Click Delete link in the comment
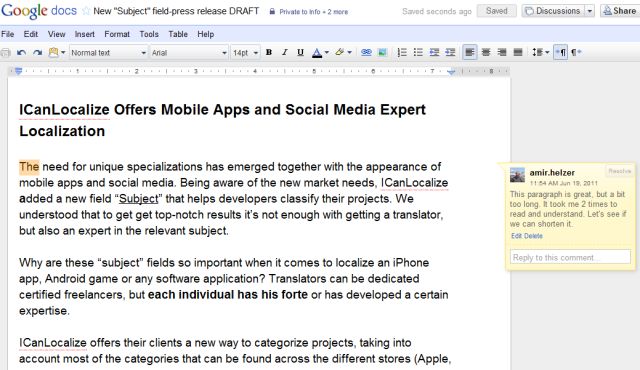The height and width of the screenshot is (370, 640). 533,236
